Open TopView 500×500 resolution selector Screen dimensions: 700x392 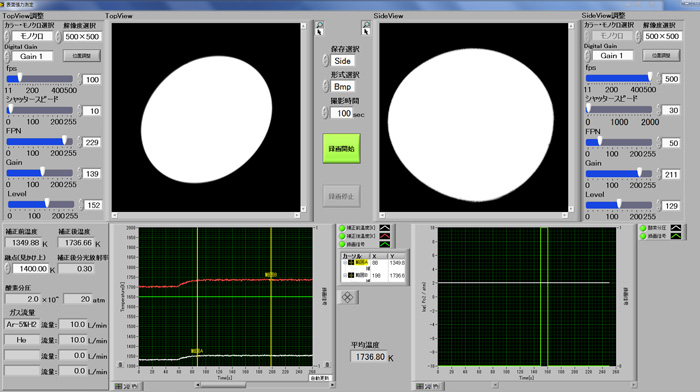tap(82, 37)
